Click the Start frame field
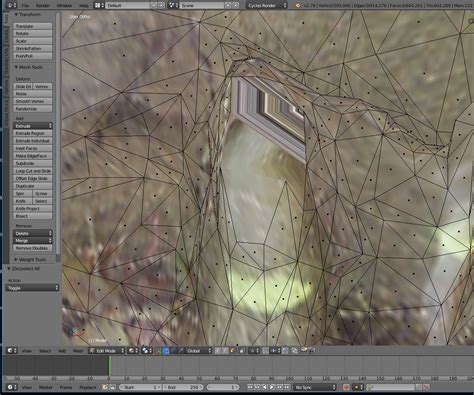This screenshot has width=474, height=395. click(140, 387)
